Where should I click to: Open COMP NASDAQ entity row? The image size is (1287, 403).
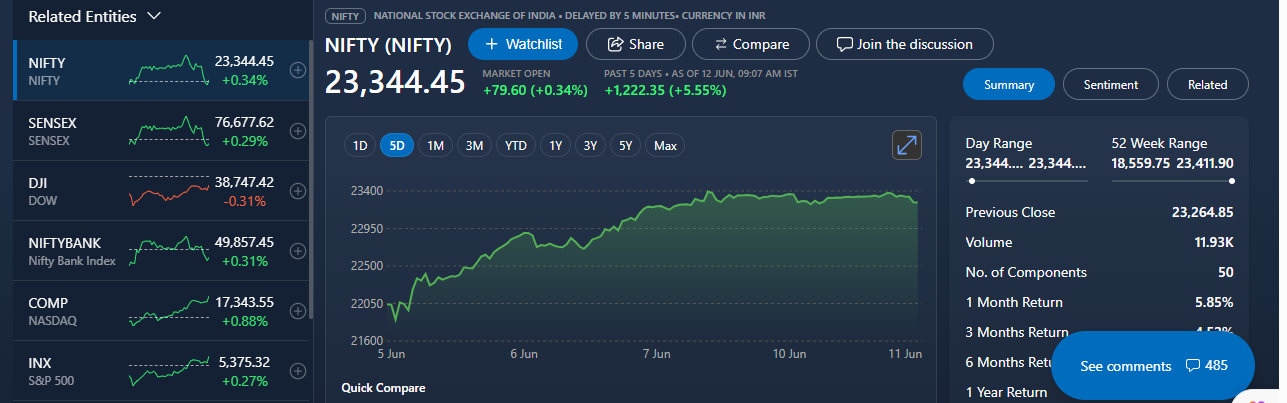163,311
